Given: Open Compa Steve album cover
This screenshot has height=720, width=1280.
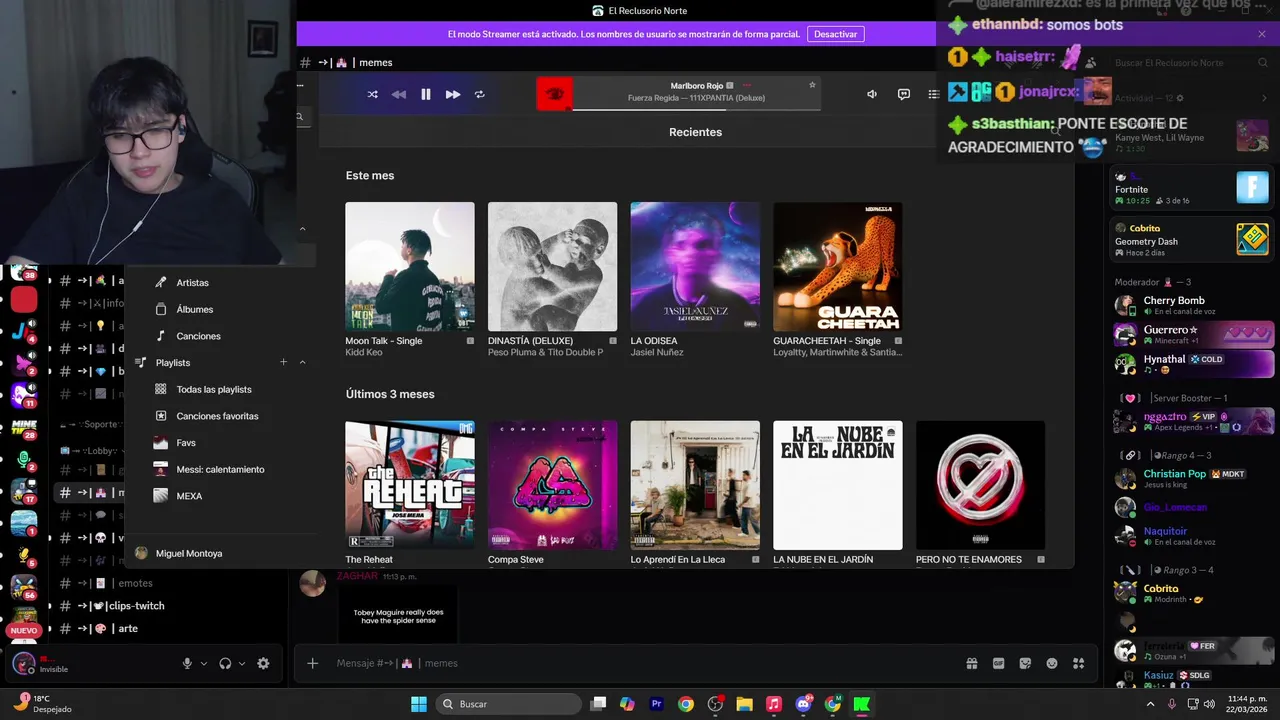Looking at the screenshot, I should point(553,485).
